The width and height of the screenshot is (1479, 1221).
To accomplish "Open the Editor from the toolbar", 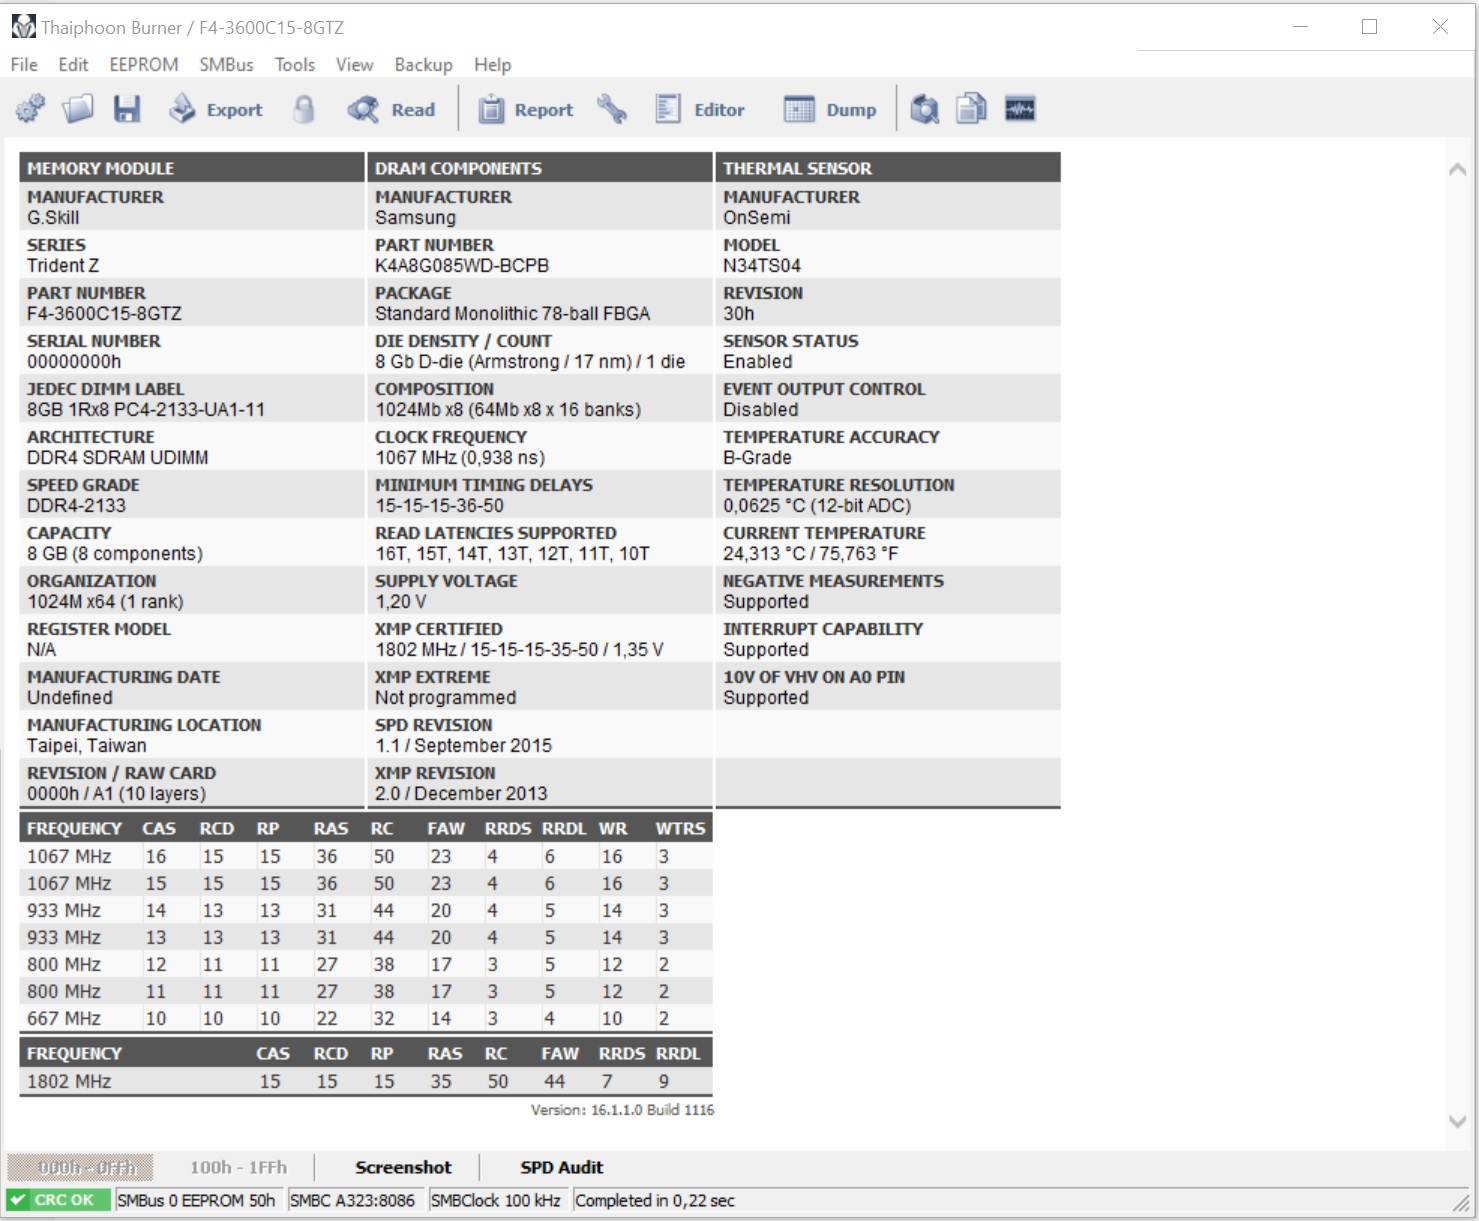I will [699, 109].
